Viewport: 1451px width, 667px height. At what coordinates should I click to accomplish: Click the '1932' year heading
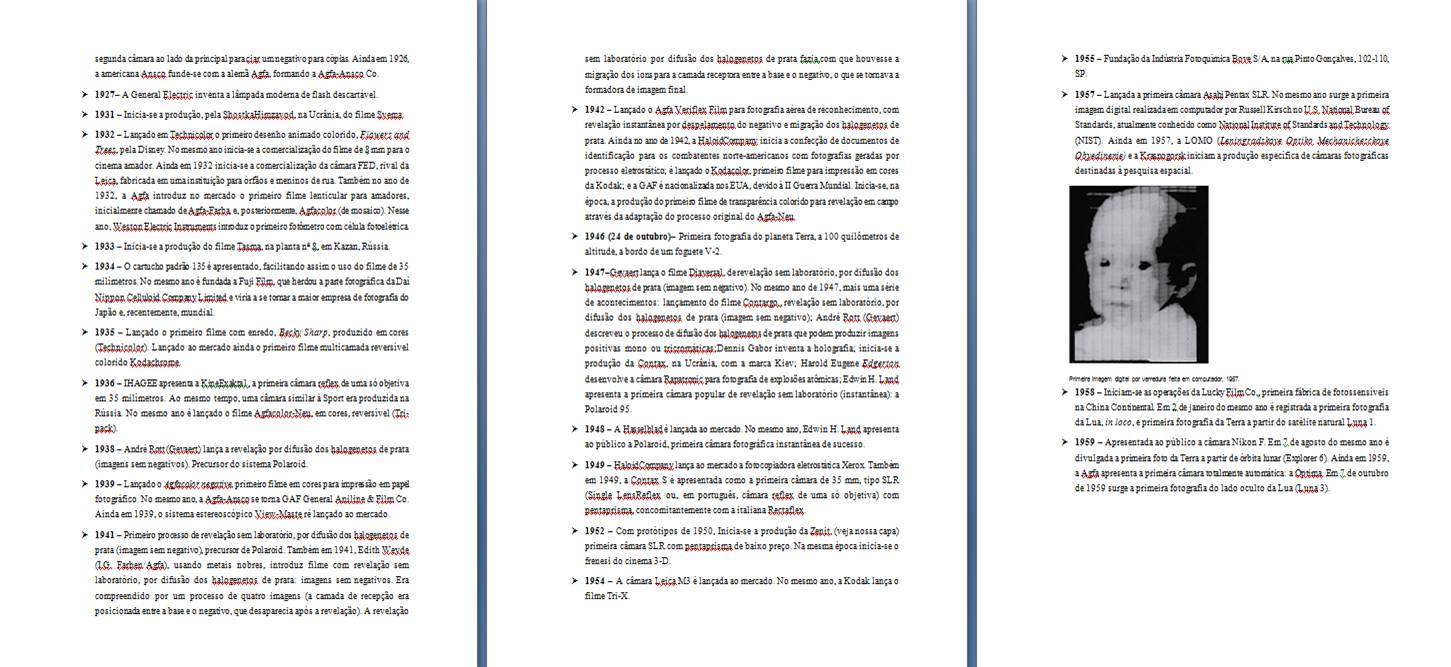[x=105, y=133]
